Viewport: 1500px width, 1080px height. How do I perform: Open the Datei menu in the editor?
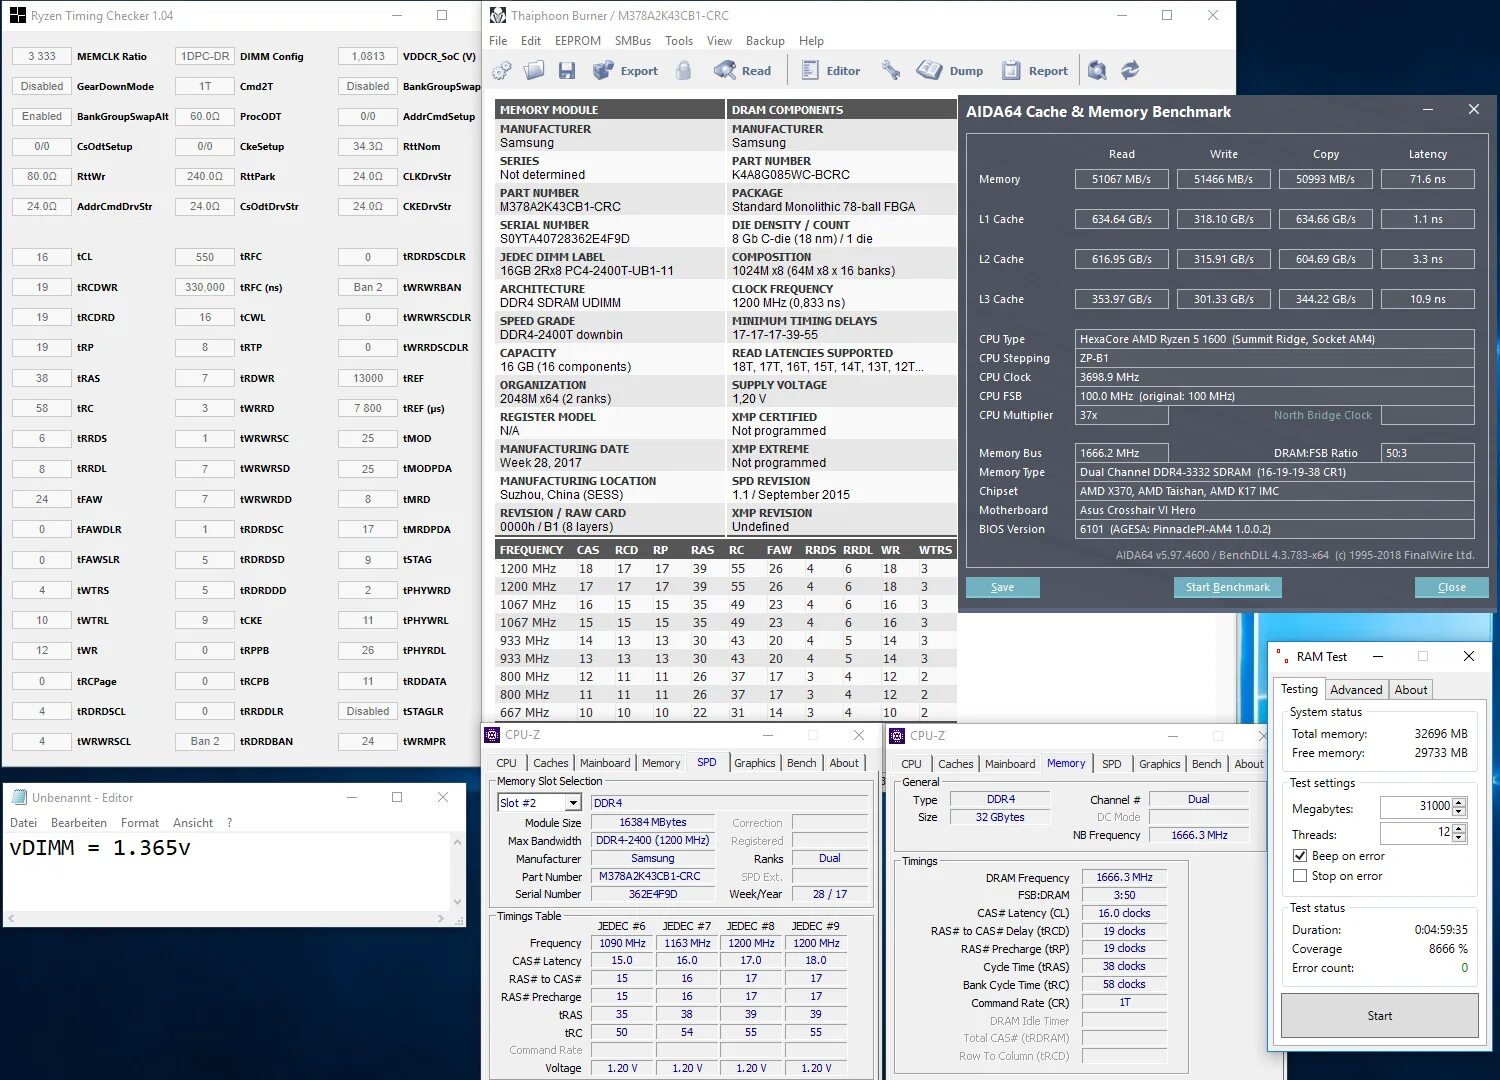(x=23, y=823)
